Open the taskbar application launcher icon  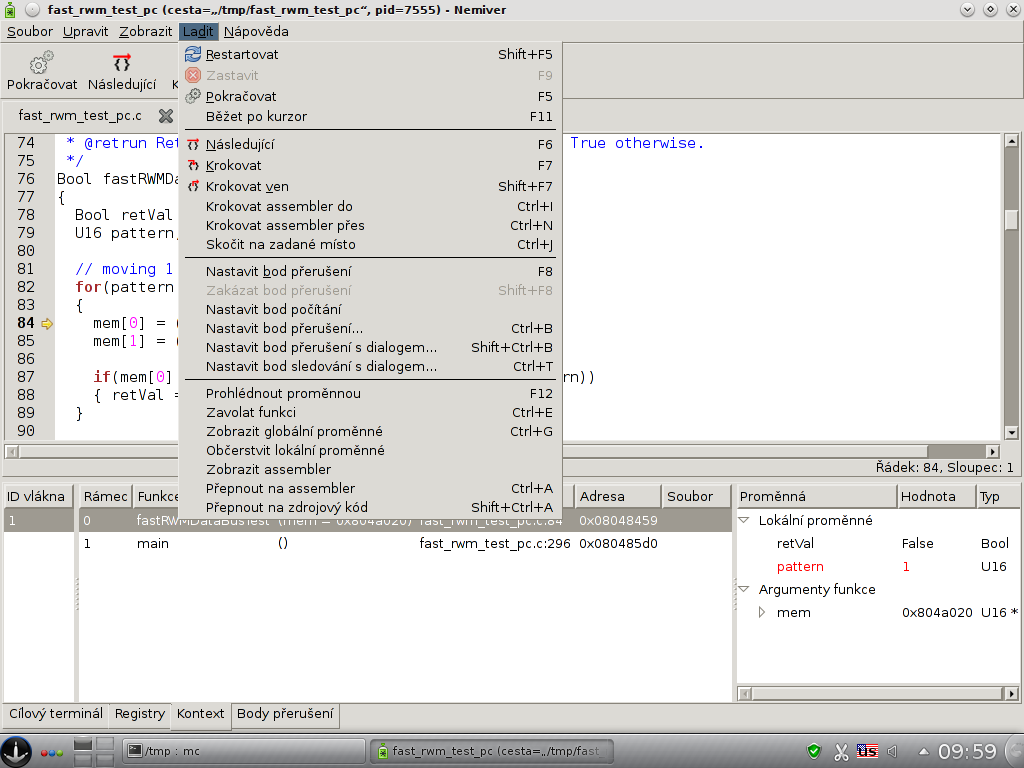click(x=16, y=751)
